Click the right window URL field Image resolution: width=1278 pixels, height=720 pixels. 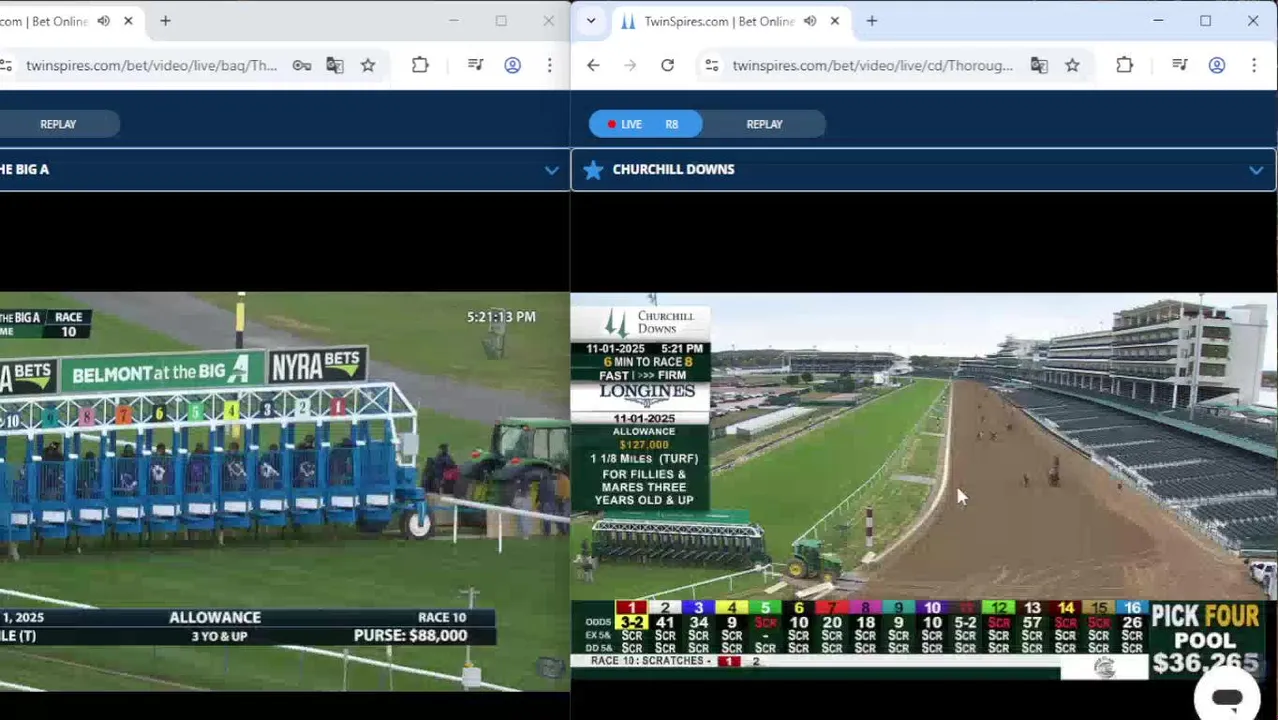pos(872,65)
